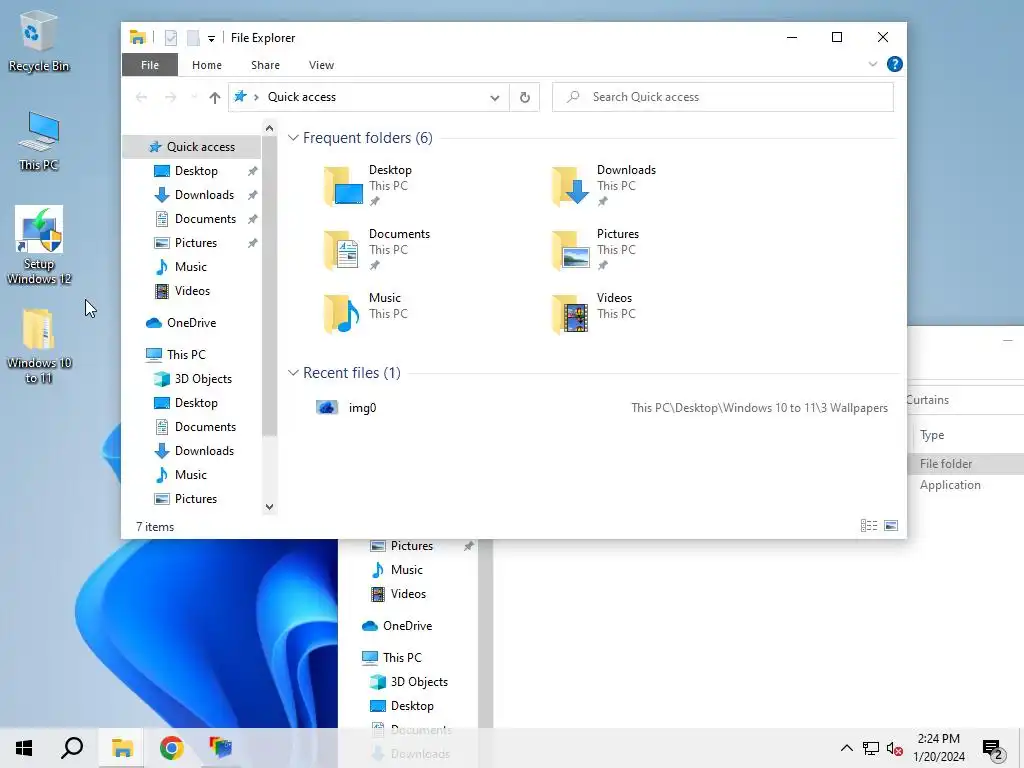Switch to Large icons view layout

coord(891,526)
